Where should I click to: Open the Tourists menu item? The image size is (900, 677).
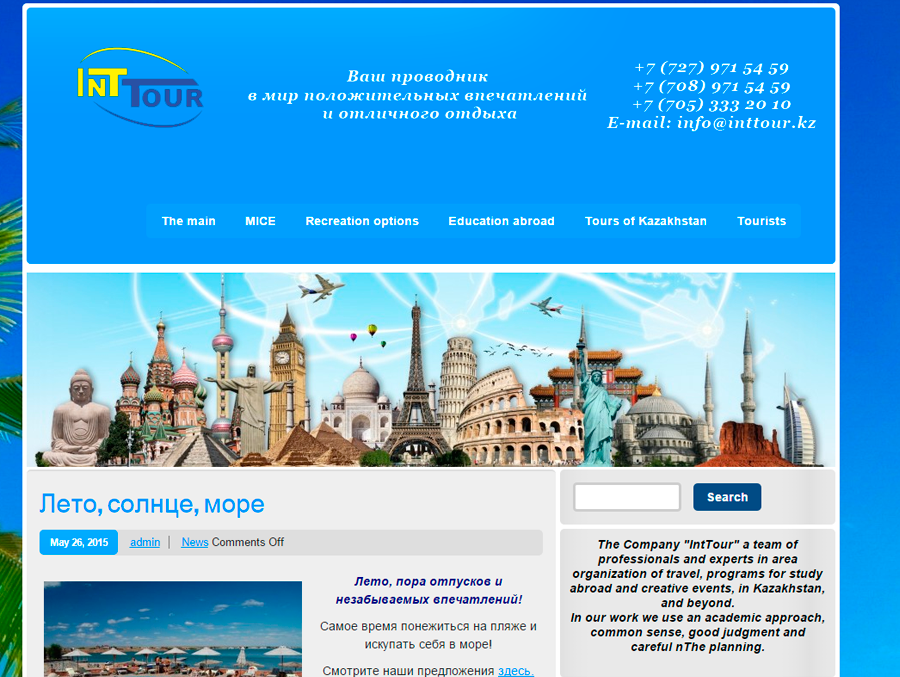point(761,221)
